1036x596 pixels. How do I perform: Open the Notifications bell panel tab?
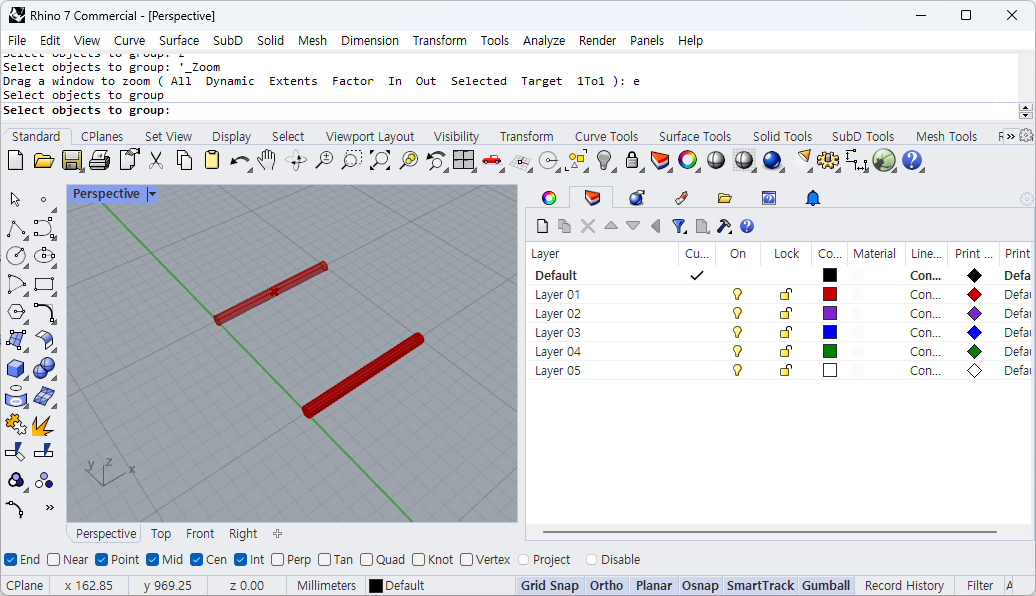click(813, 198)
